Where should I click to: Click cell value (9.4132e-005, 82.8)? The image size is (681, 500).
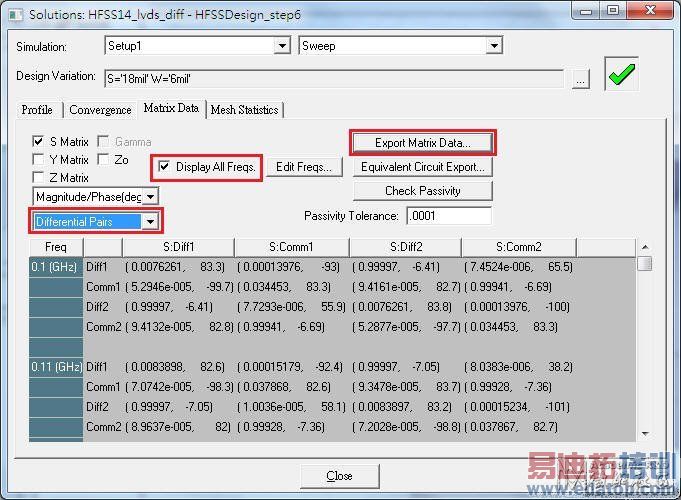179,327
